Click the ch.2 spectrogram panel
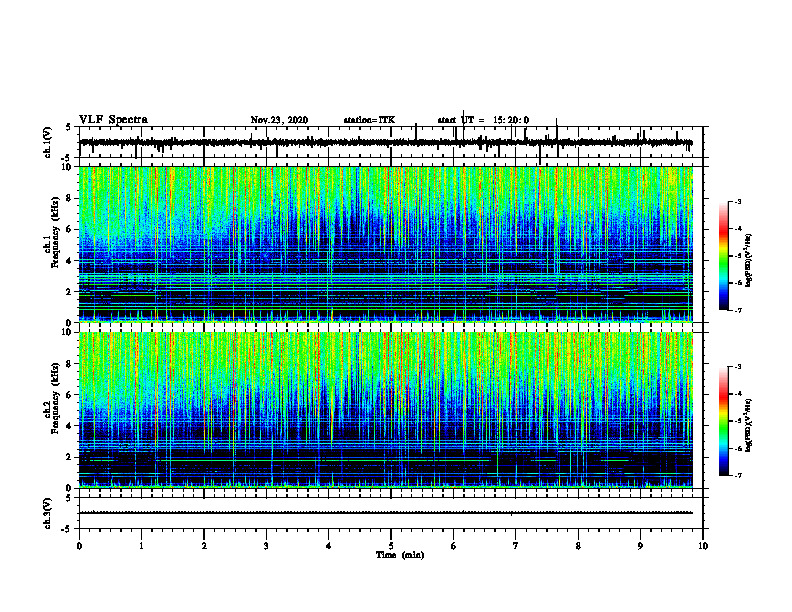 pyautogui.click(x=386, y=410)
